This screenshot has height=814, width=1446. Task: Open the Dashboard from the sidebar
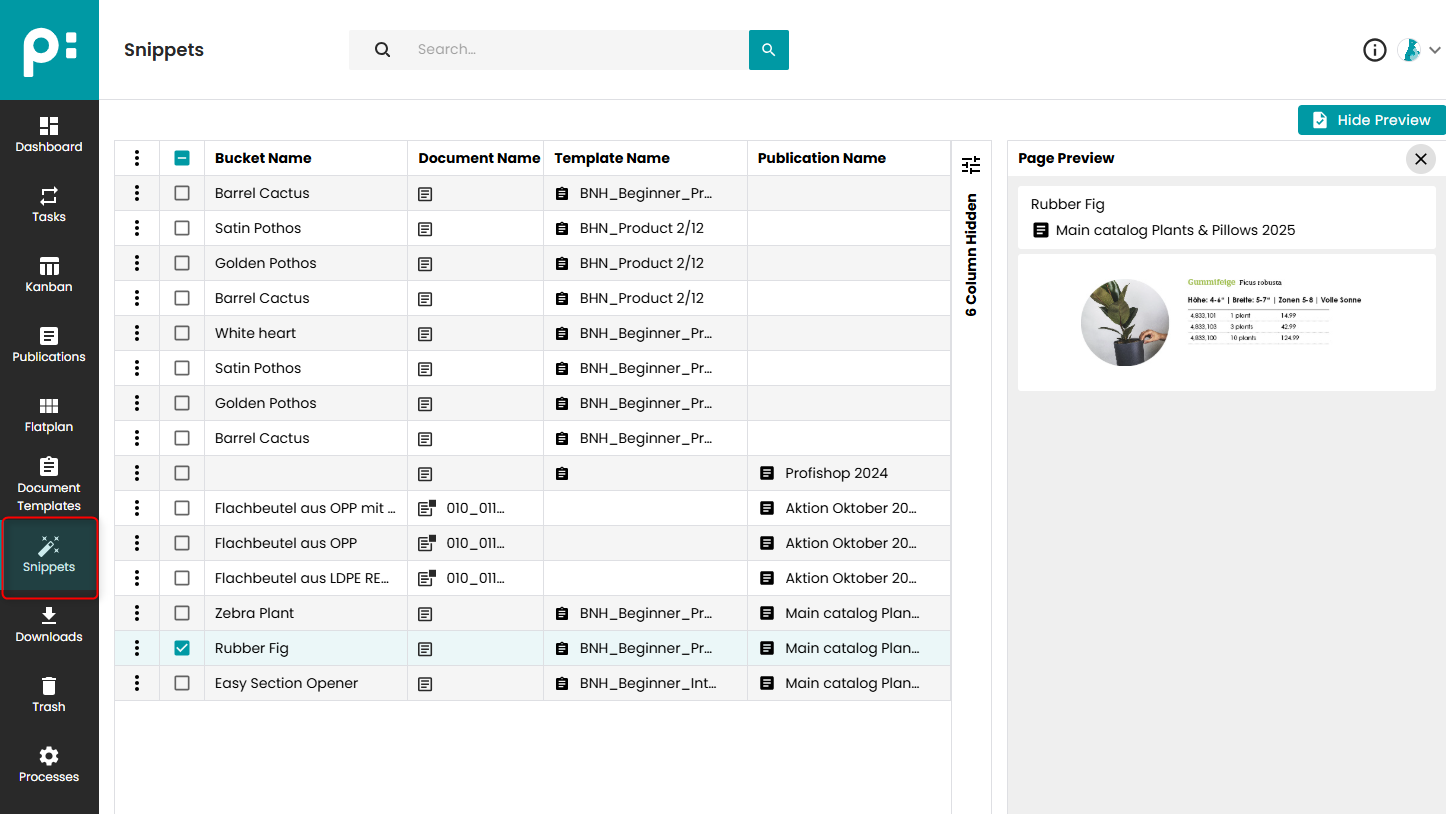tap(48, 135)
